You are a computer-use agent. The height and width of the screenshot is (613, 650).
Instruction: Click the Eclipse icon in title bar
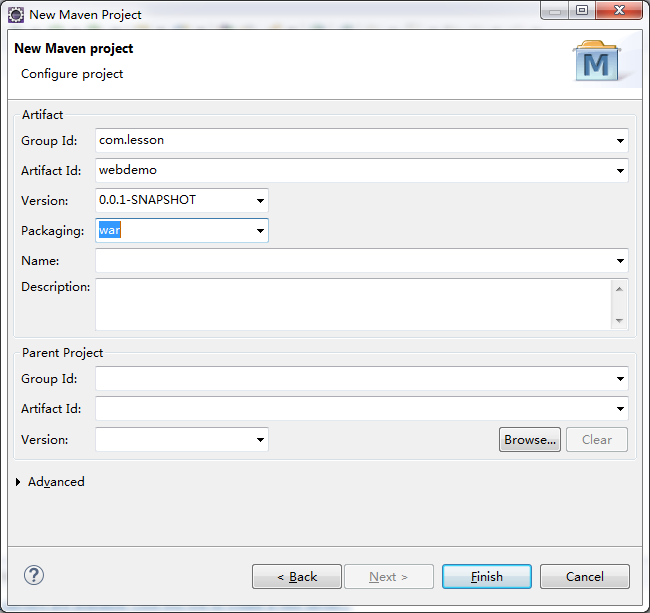click(16, 15)
